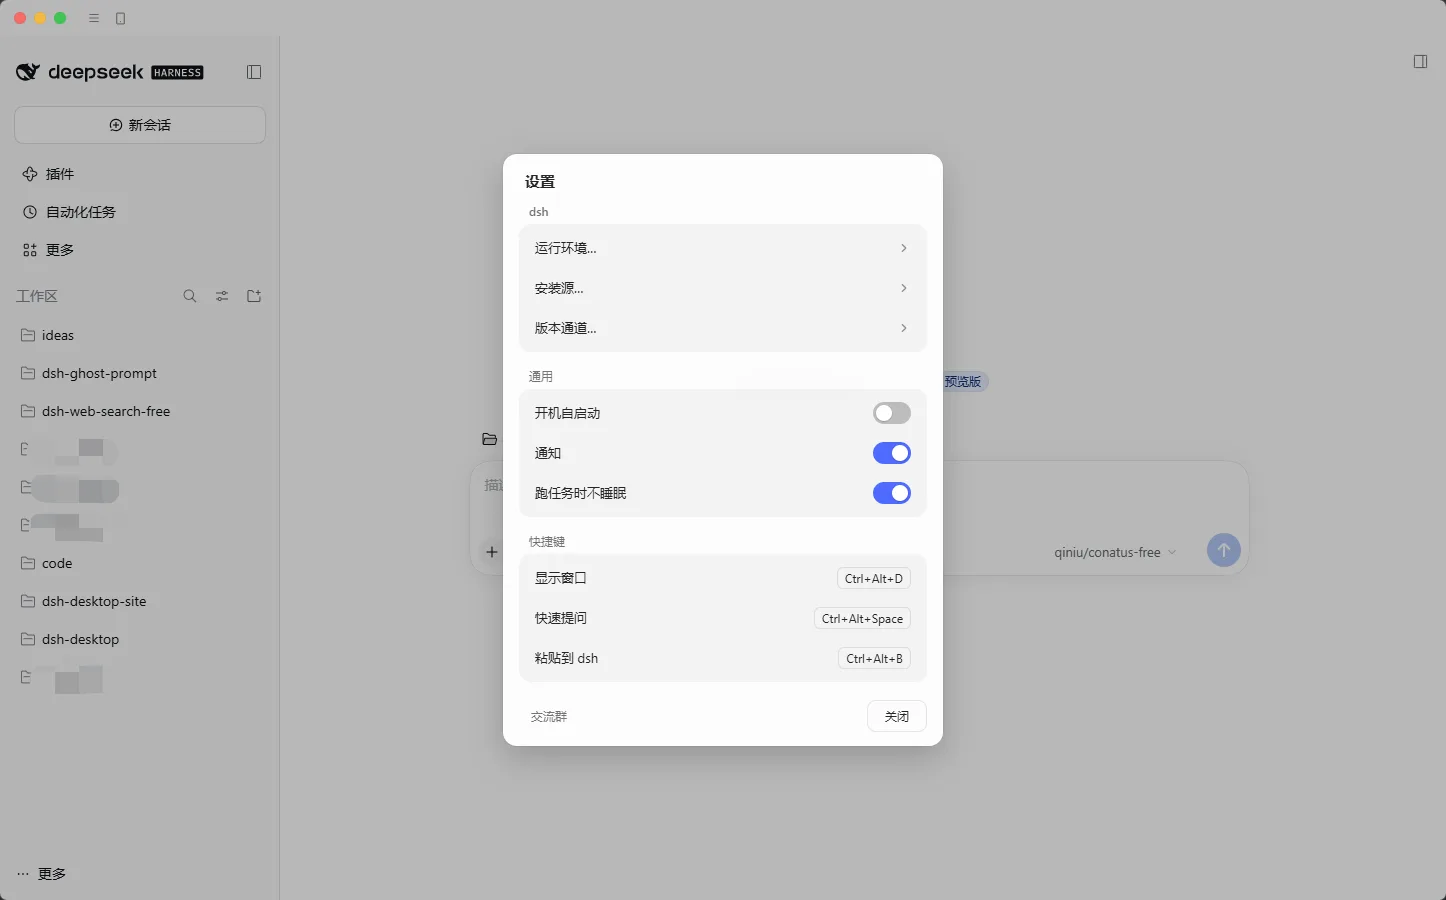1446x900 pixels.
Task: Disable 跑任务时不睡眠 switch
Action: coord(892,493)
